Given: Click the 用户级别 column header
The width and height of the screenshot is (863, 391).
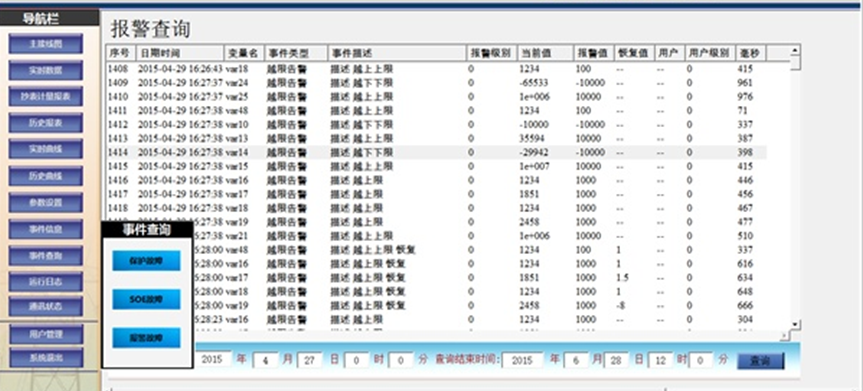Looking at the screenshot, I should point(711,53).
